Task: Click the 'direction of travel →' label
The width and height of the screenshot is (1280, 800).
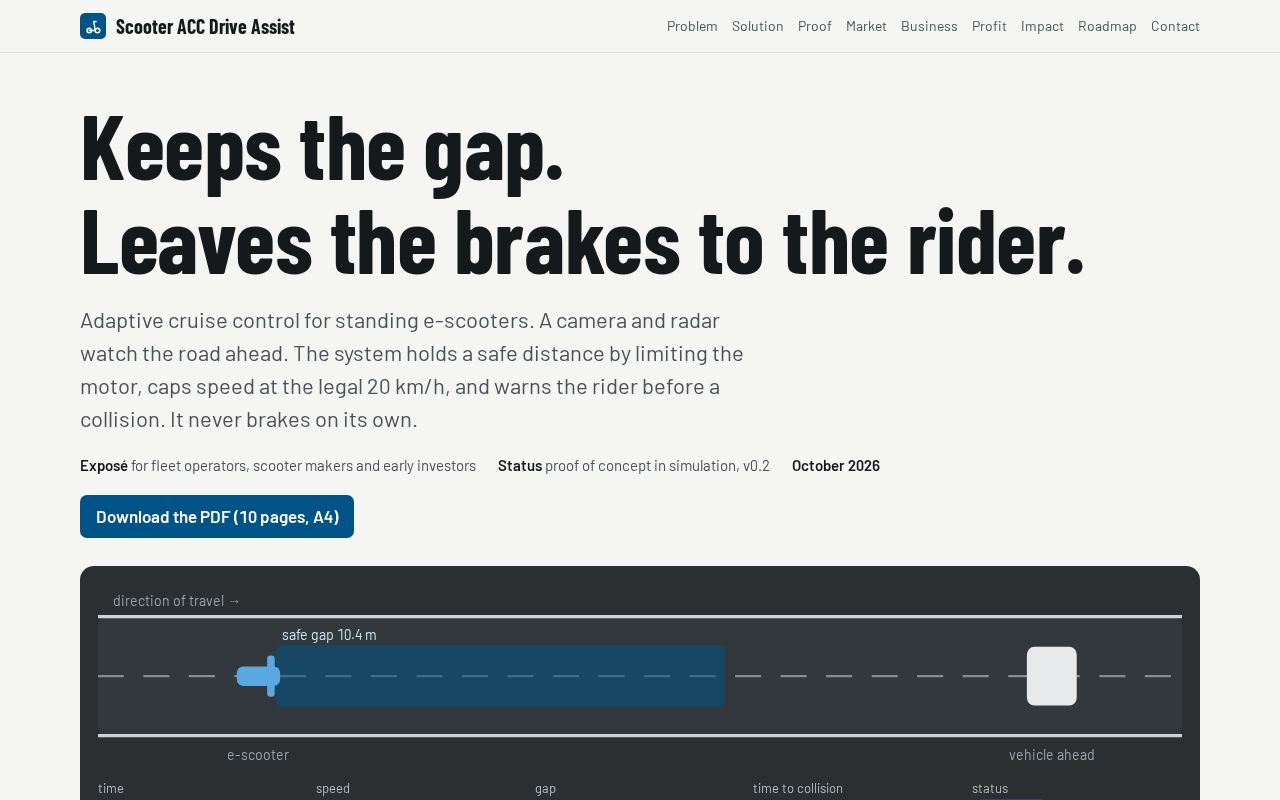Action: (177, 601)
